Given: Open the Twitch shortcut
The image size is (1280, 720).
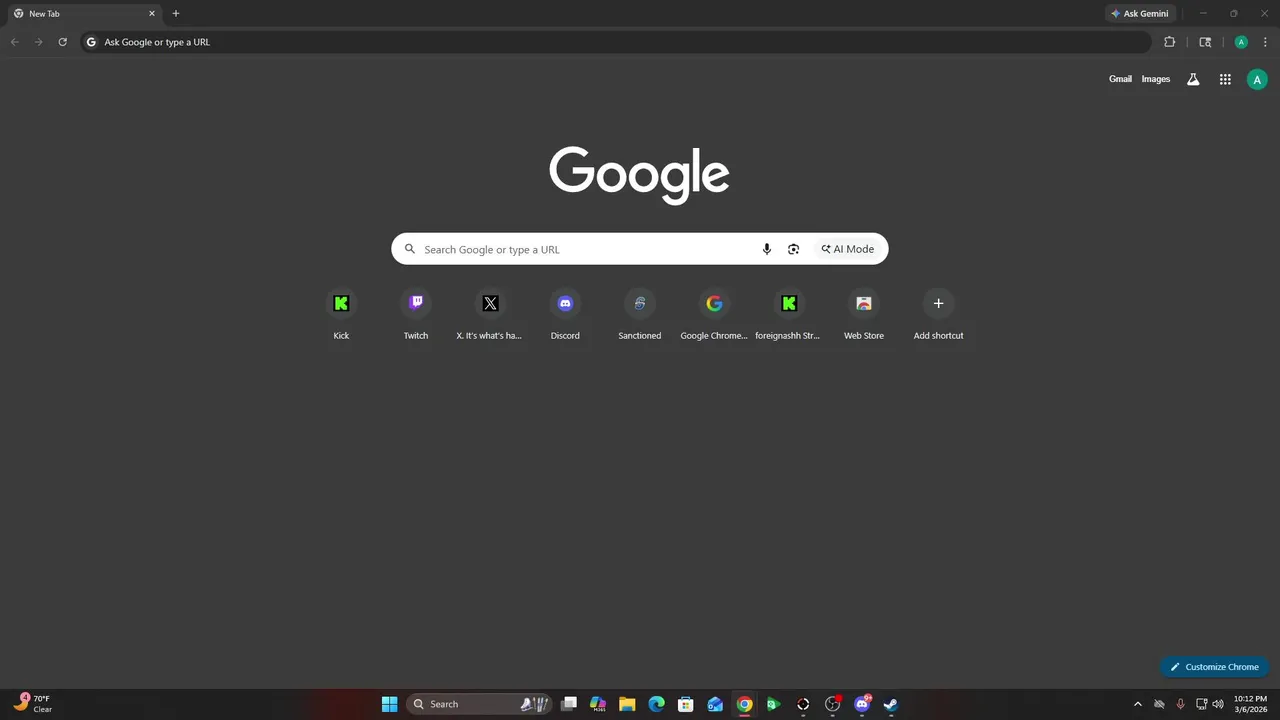Looking at the screenshot, I should [x=416, y=315].
